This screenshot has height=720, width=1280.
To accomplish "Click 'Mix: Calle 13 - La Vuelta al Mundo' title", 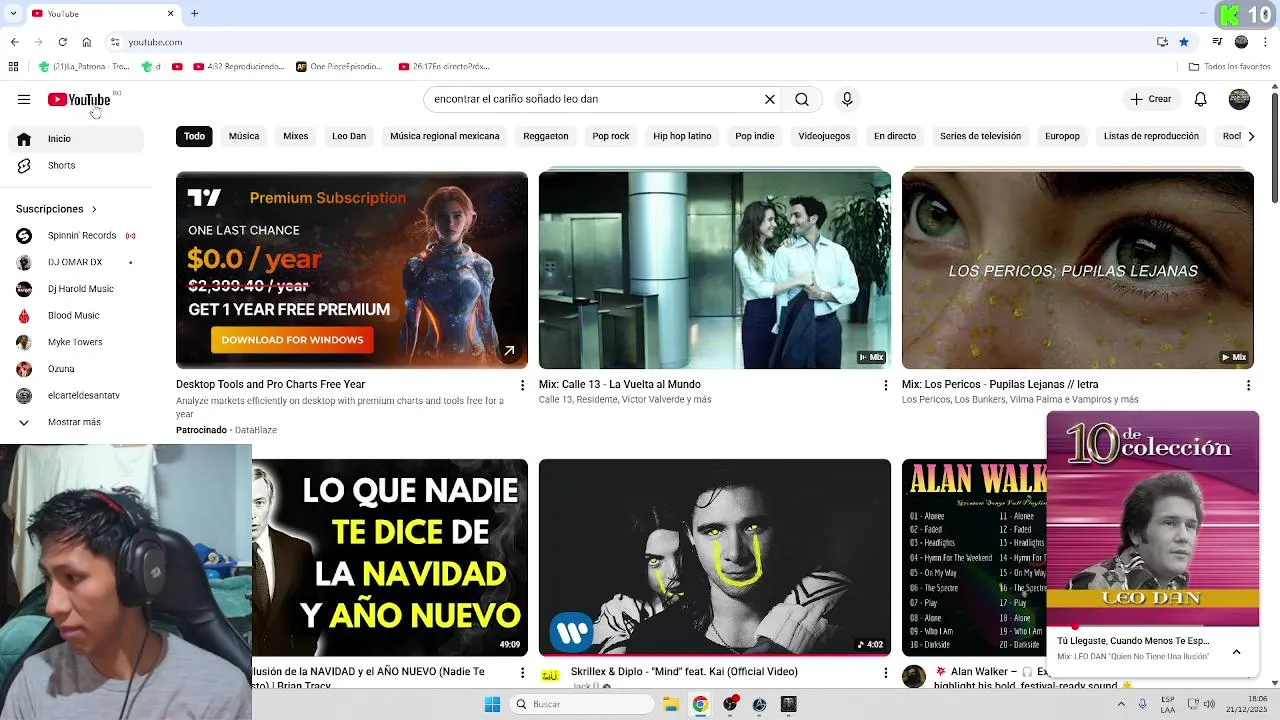I will point(620,384).
